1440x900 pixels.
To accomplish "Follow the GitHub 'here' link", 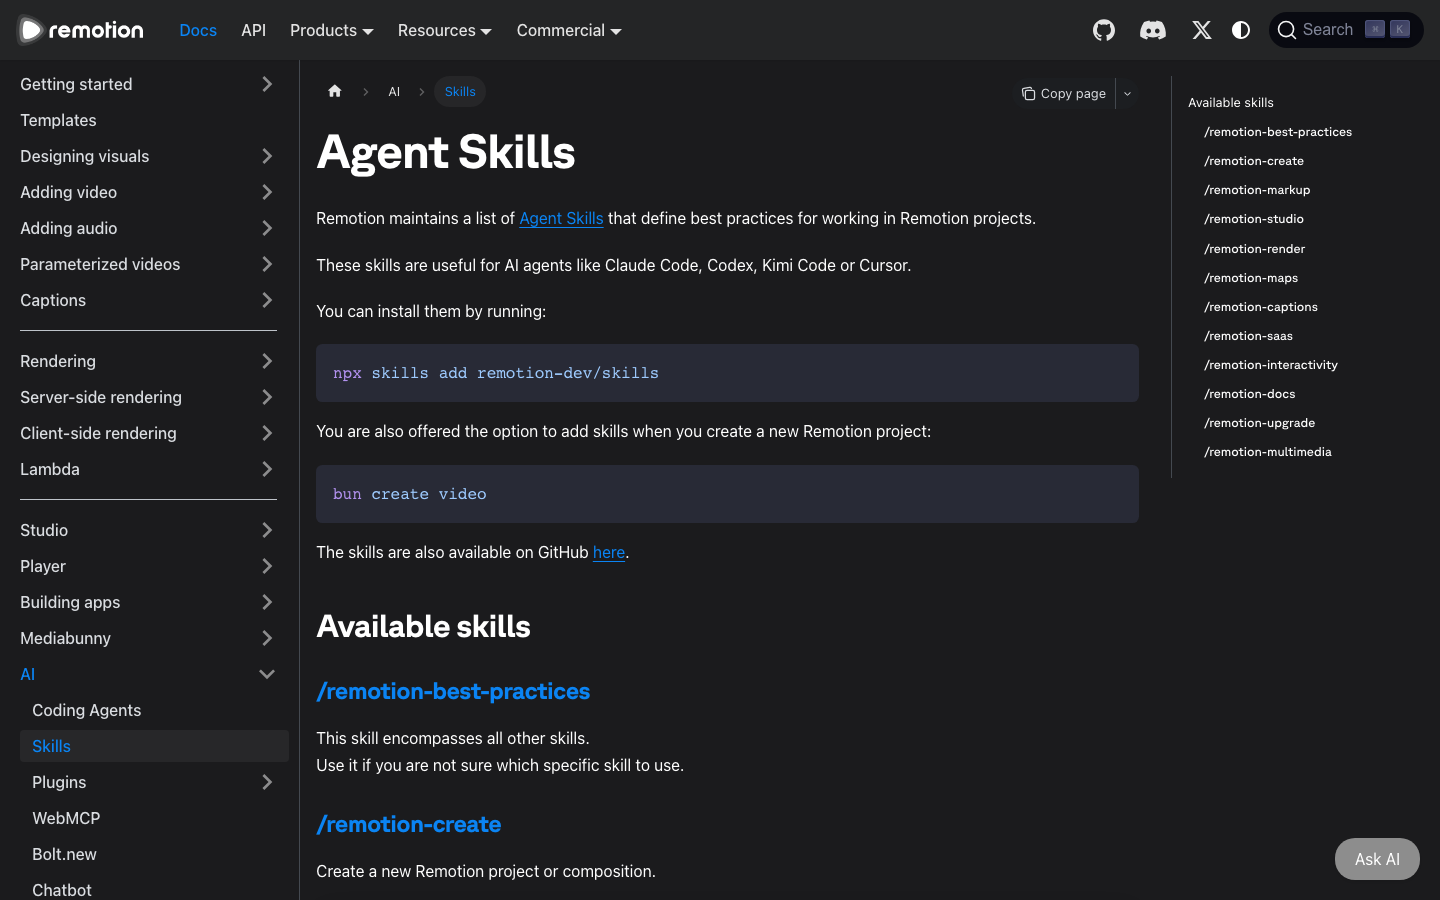I will click(609, 552).
